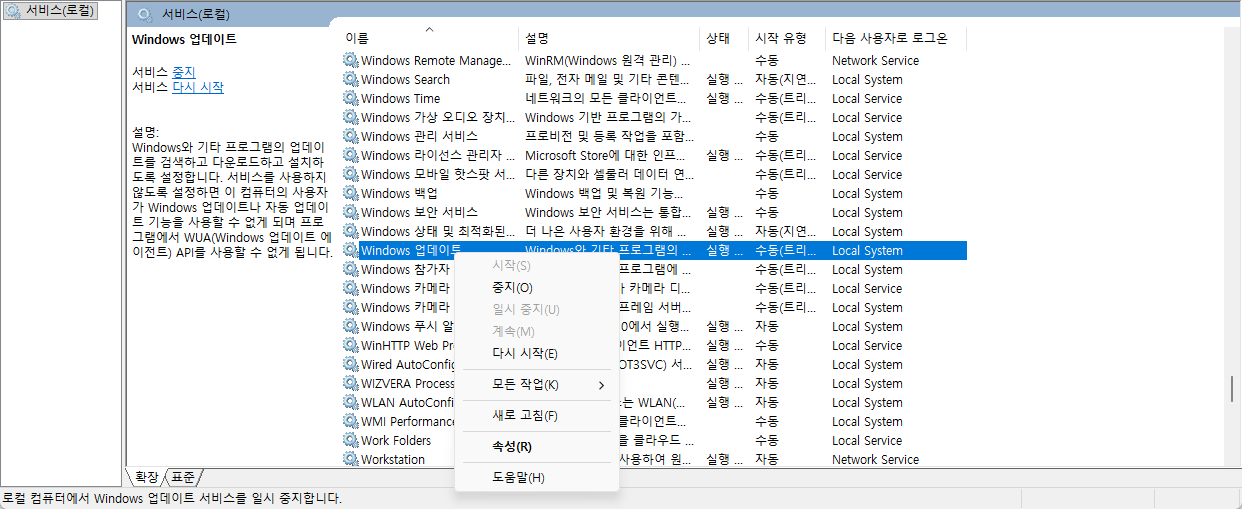Sort by the 시작 유형 column header

pos(787,38)
